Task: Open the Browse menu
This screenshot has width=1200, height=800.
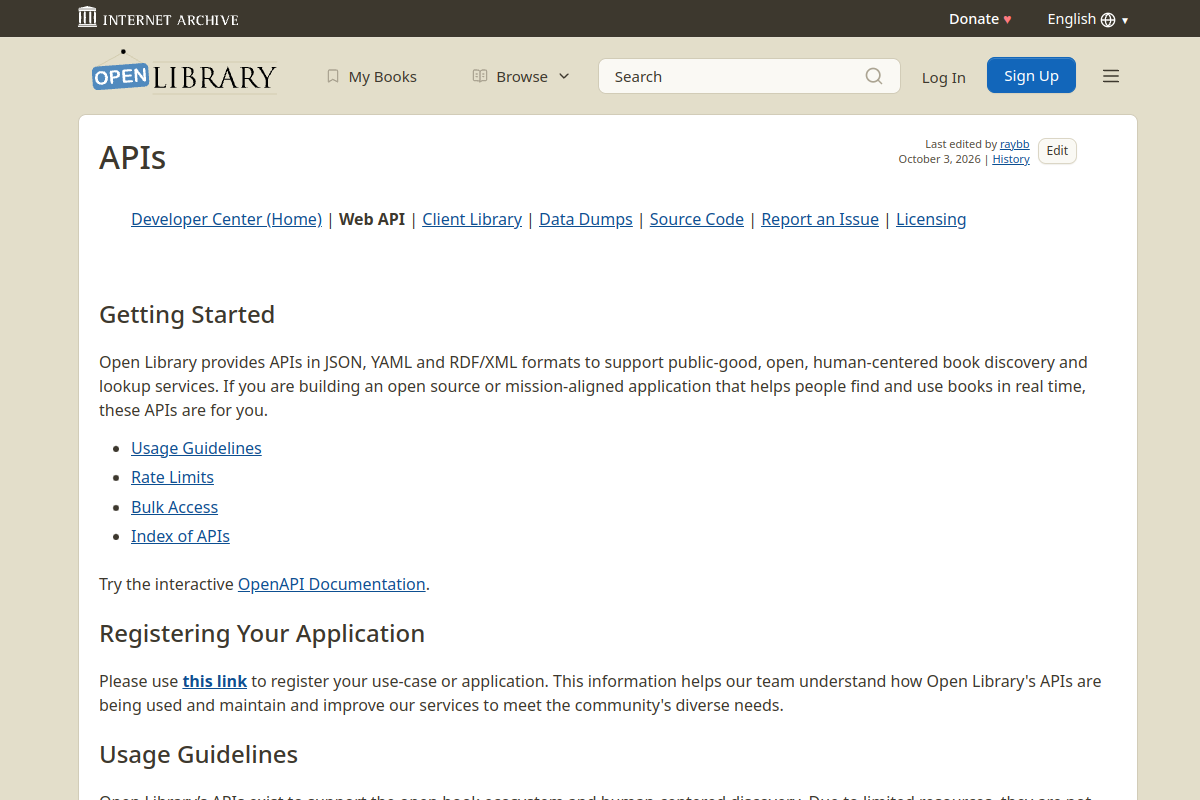Action: click(521, 76)
